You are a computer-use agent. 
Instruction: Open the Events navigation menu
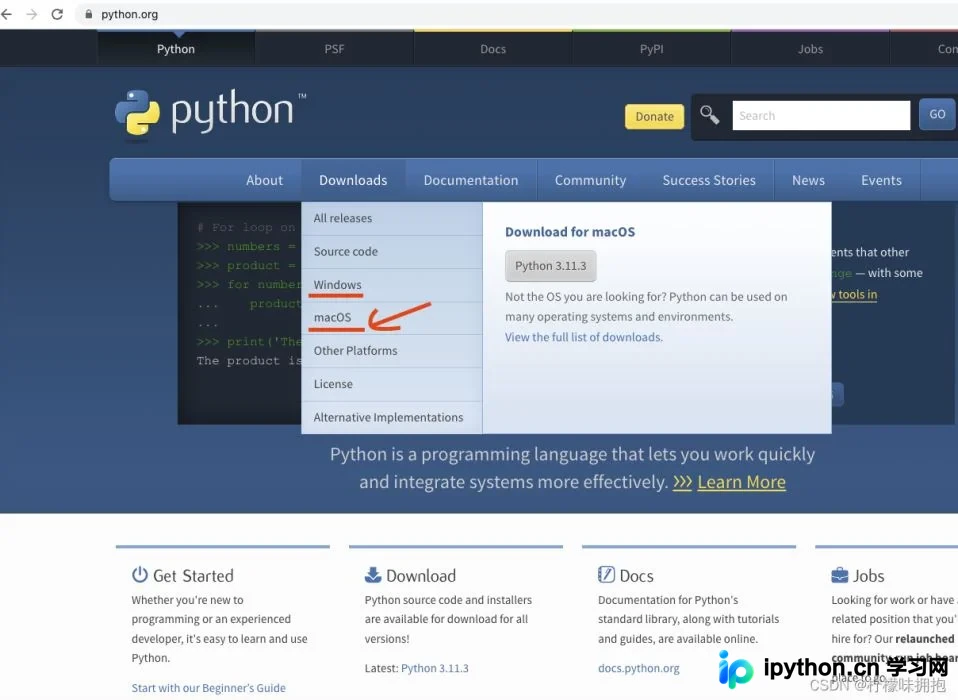point(882,180)
